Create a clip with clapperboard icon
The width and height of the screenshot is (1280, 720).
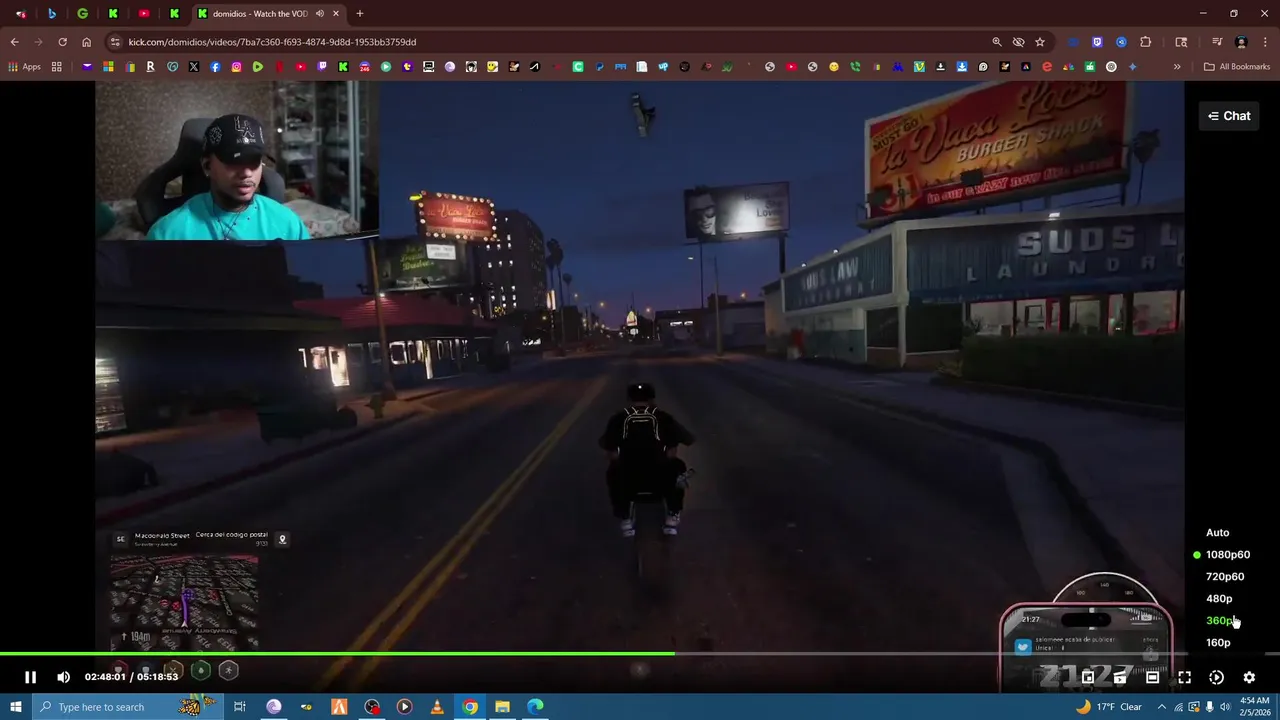click(1120, 677)
